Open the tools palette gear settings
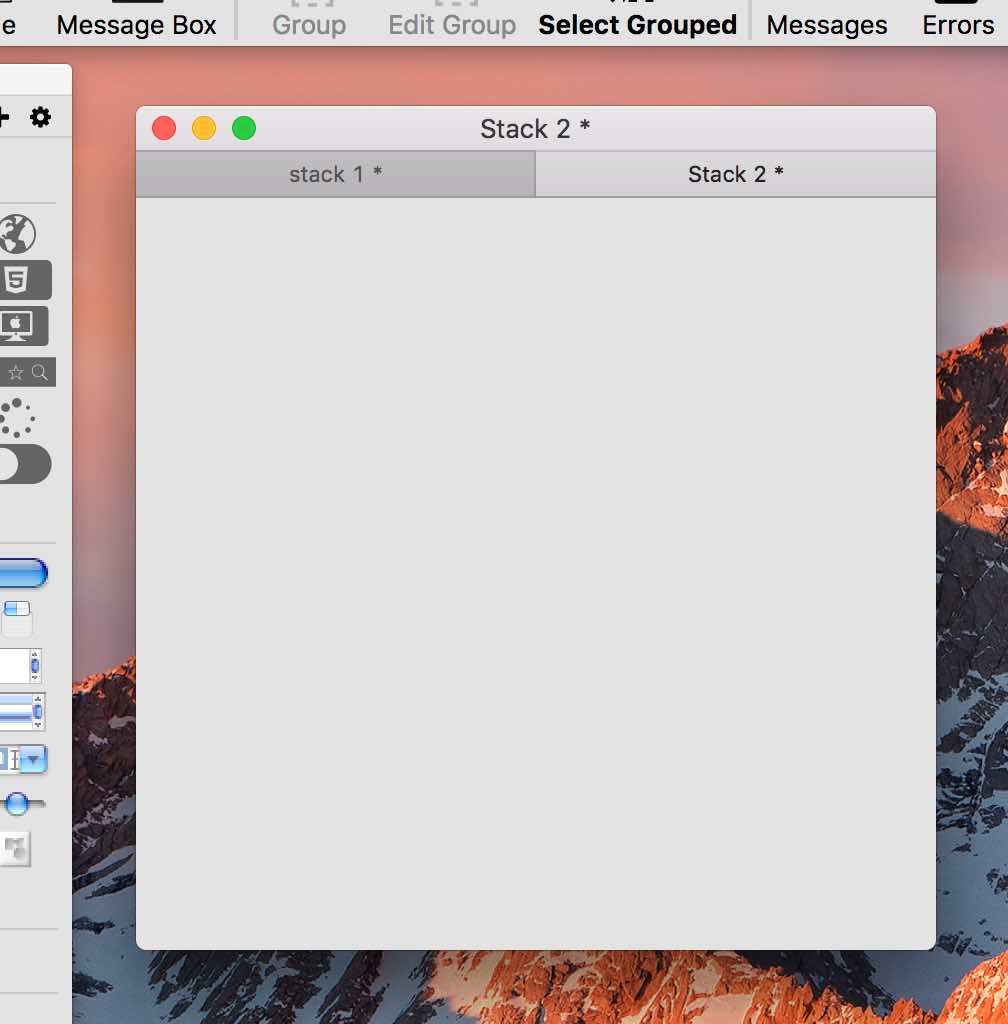The image size is (1008, 1024). 40,118
